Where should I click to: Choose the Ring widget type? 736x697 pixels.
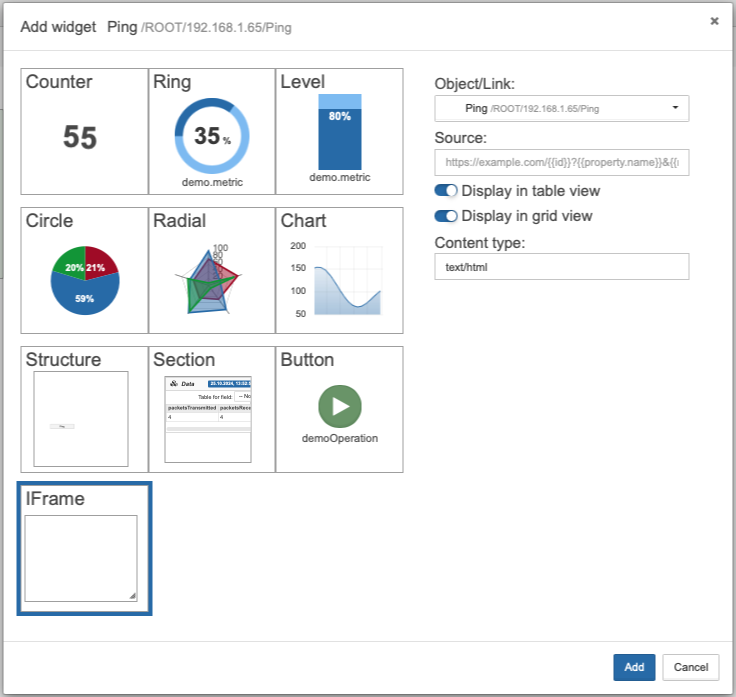[212, 131]
